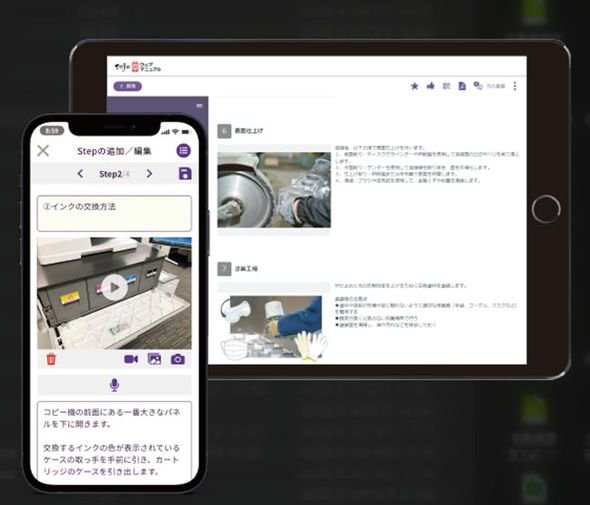This screenshot has height=505, width=590.
Task: Tap the video camera record icon
Action: click(x=131, y=359)
